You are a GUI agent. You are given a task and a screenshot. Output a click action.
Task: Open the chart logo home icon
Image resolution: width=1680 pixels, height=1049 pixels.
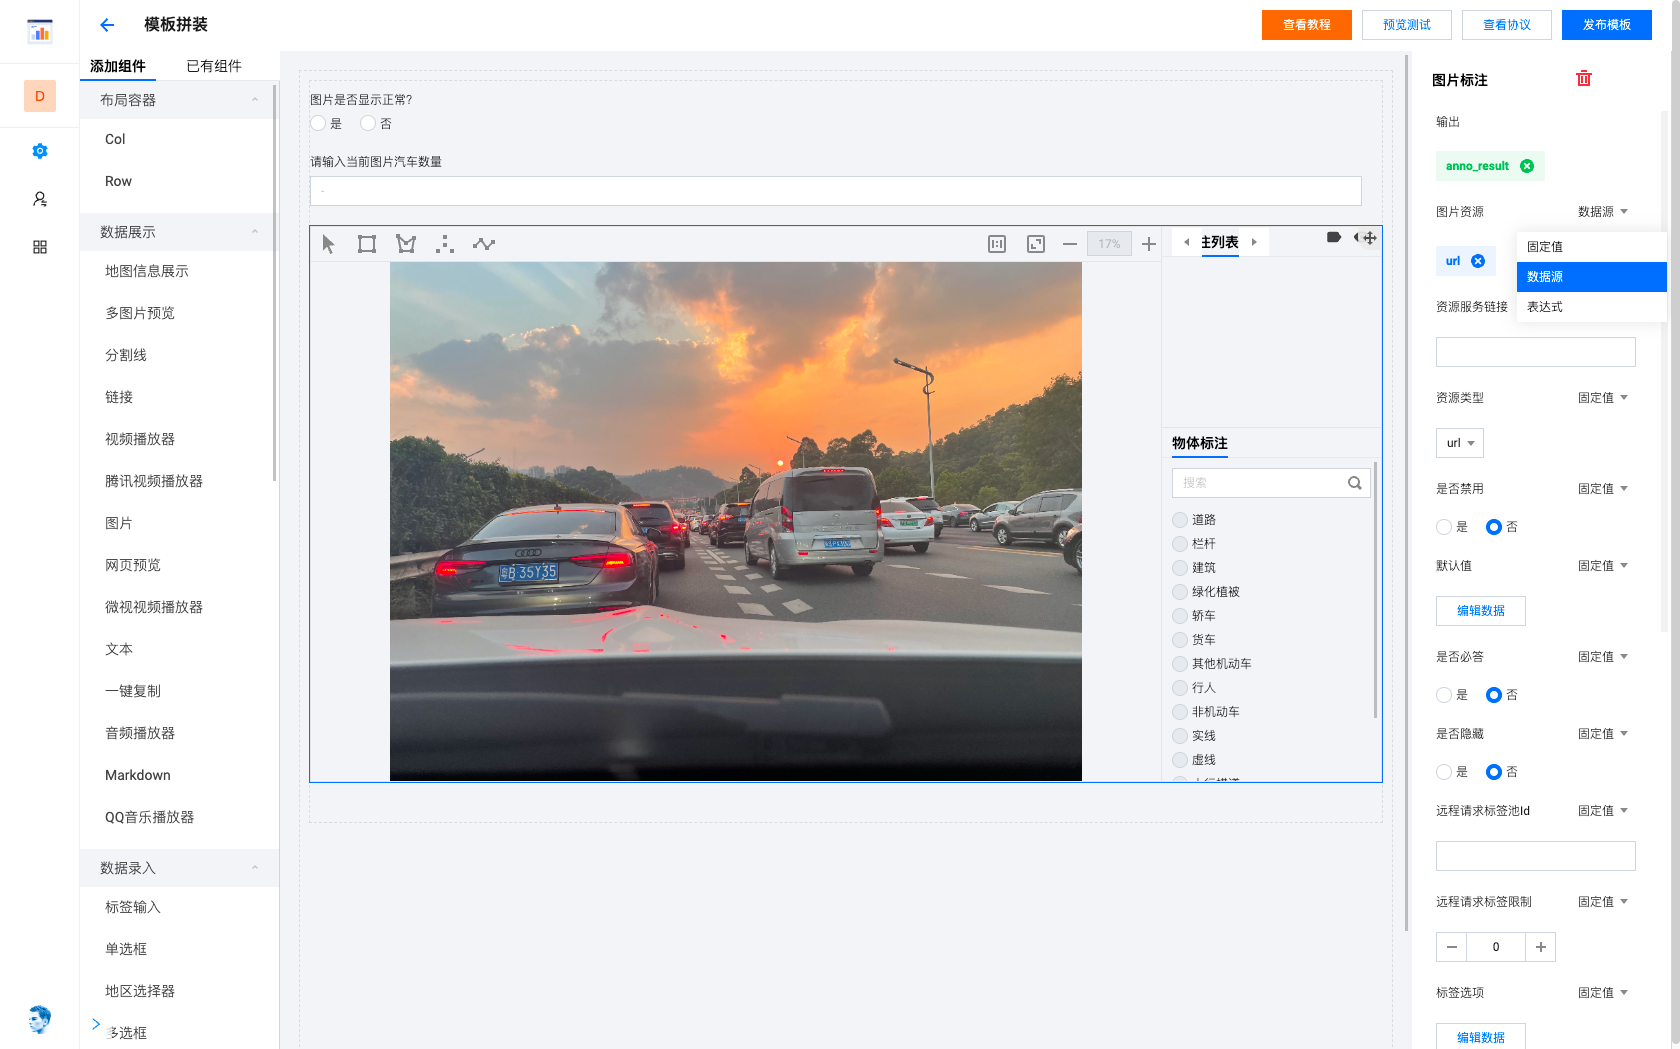click(x=40, y=31)
